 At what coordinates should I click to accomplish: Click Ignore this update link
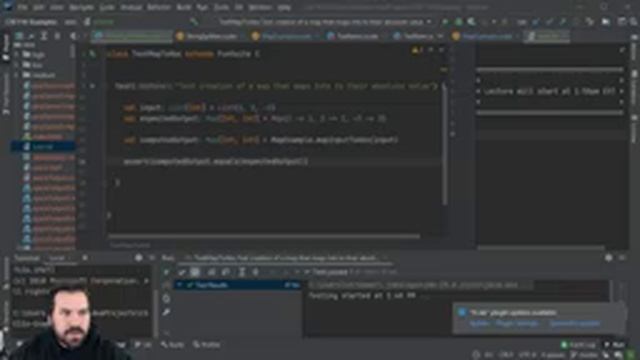575,324
